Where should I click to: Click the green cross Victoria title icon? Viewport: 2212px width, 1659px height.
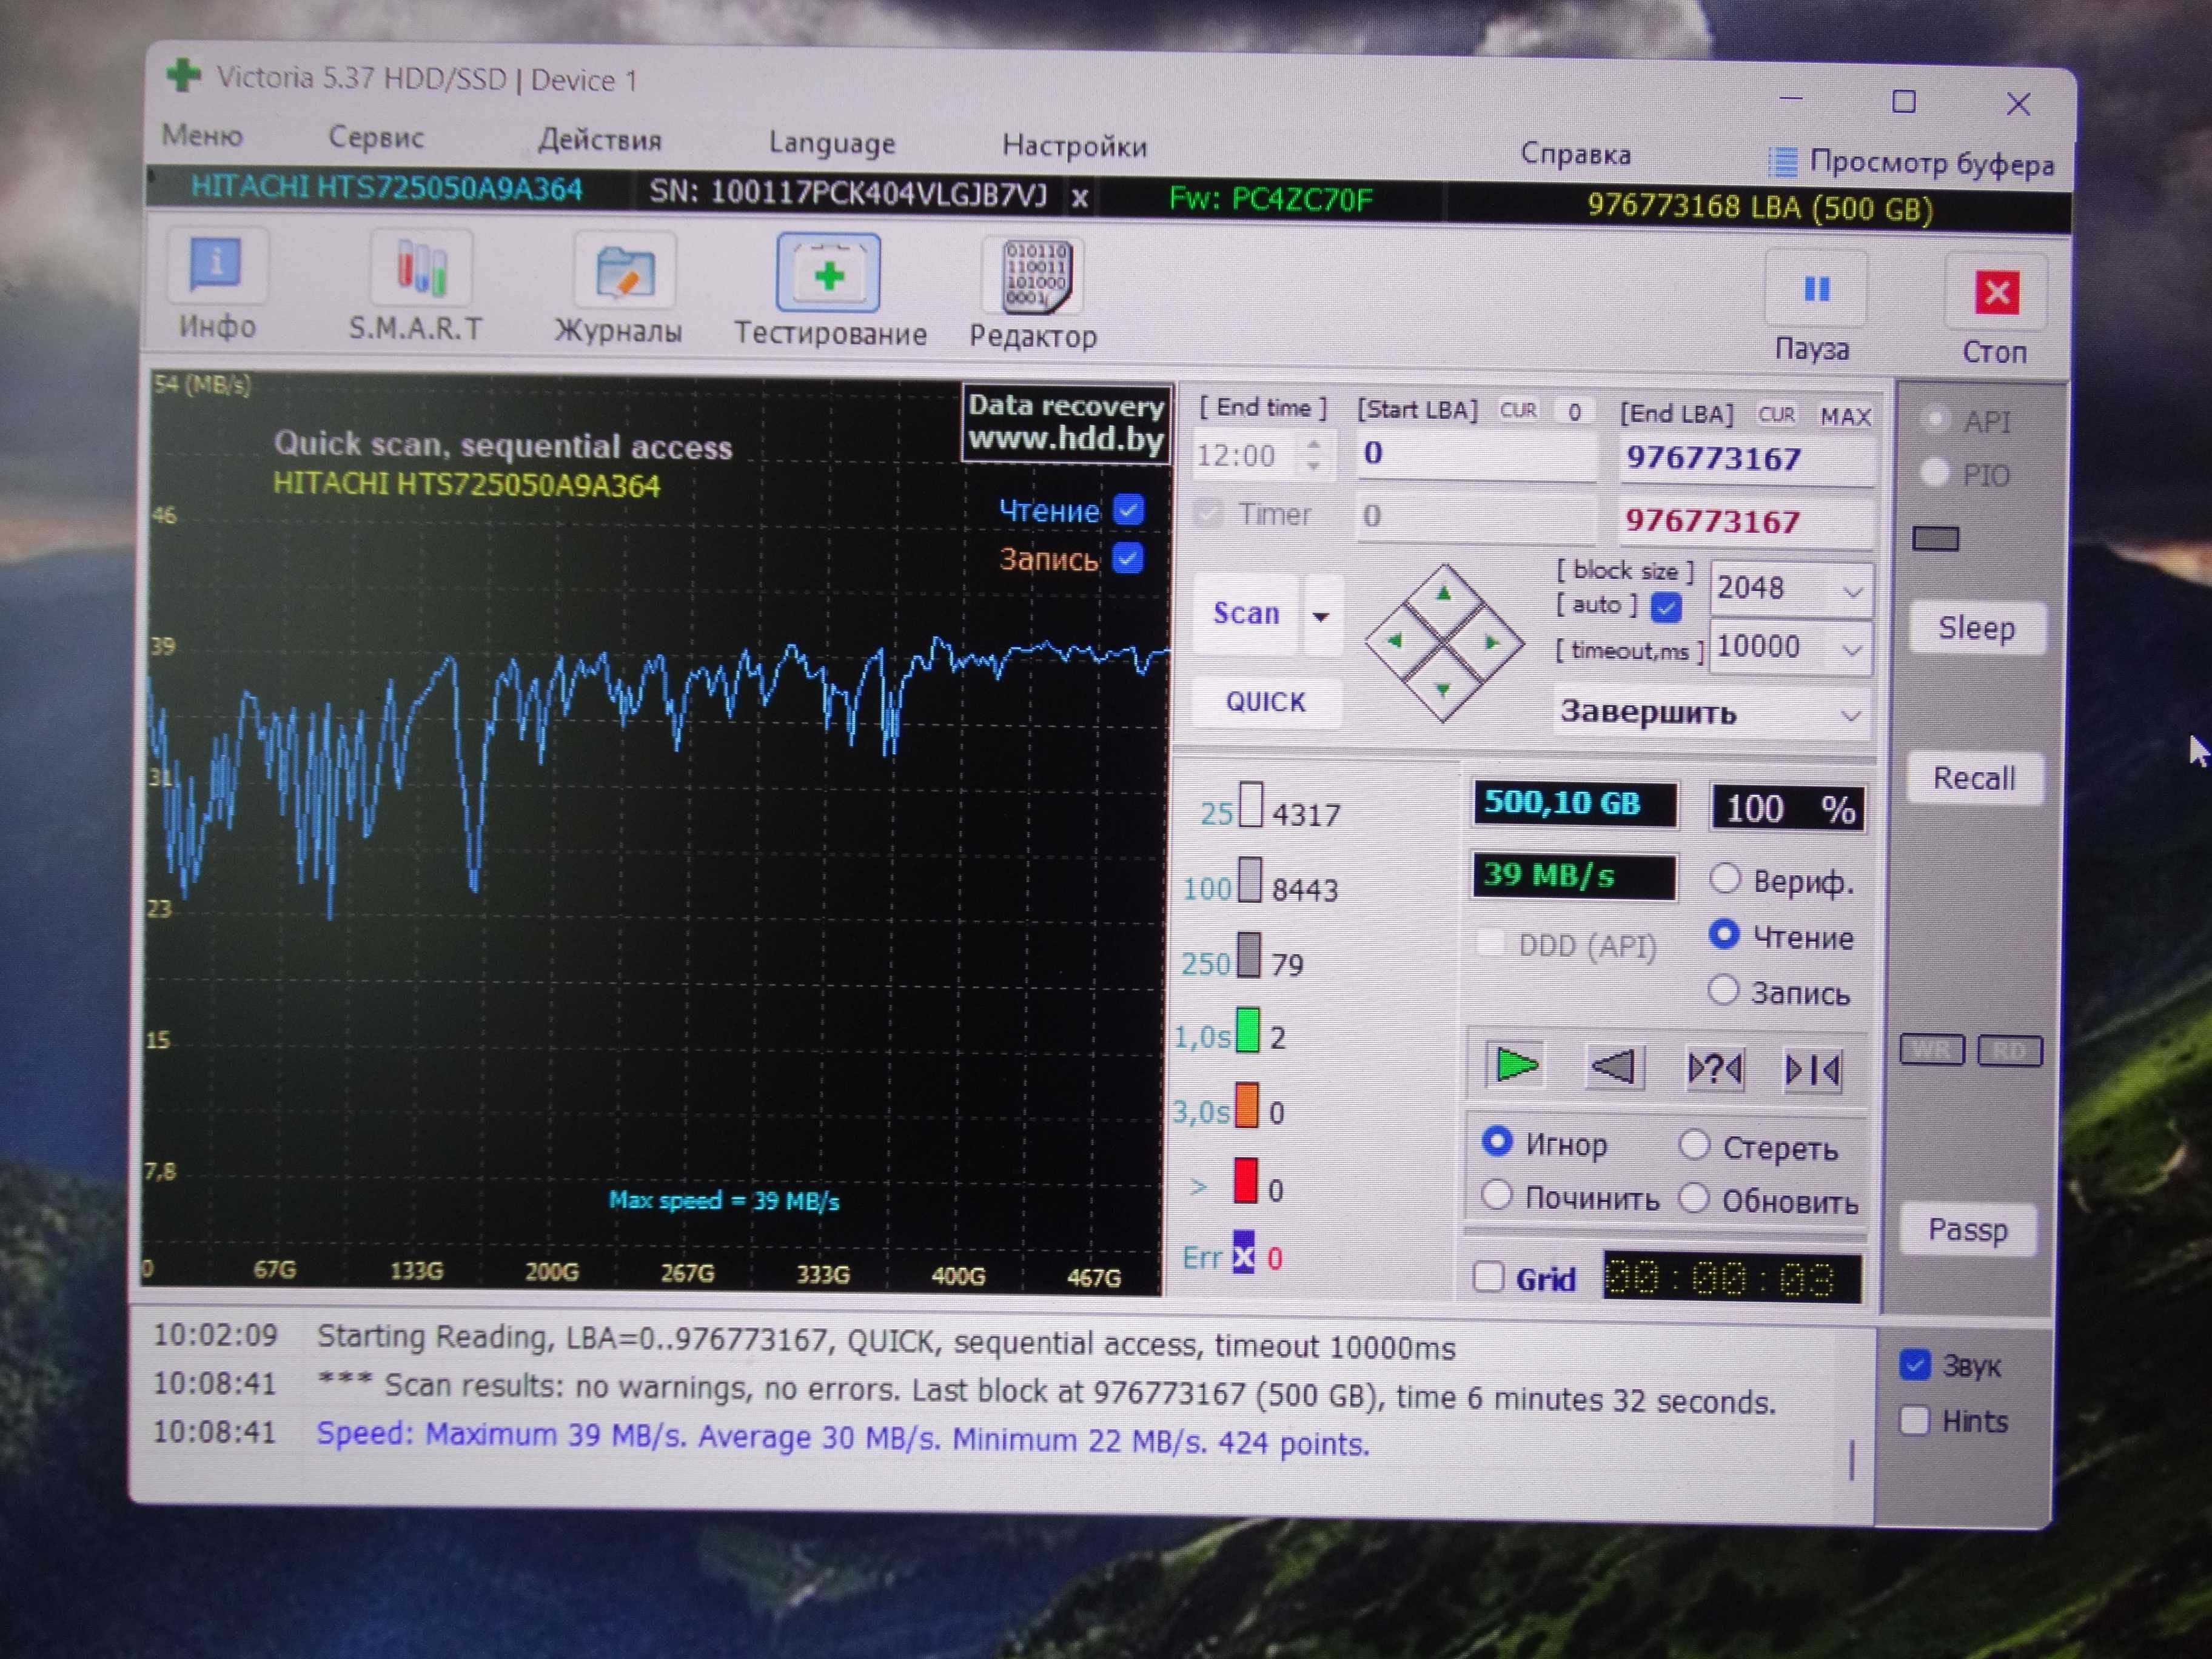tap(183, 75)
